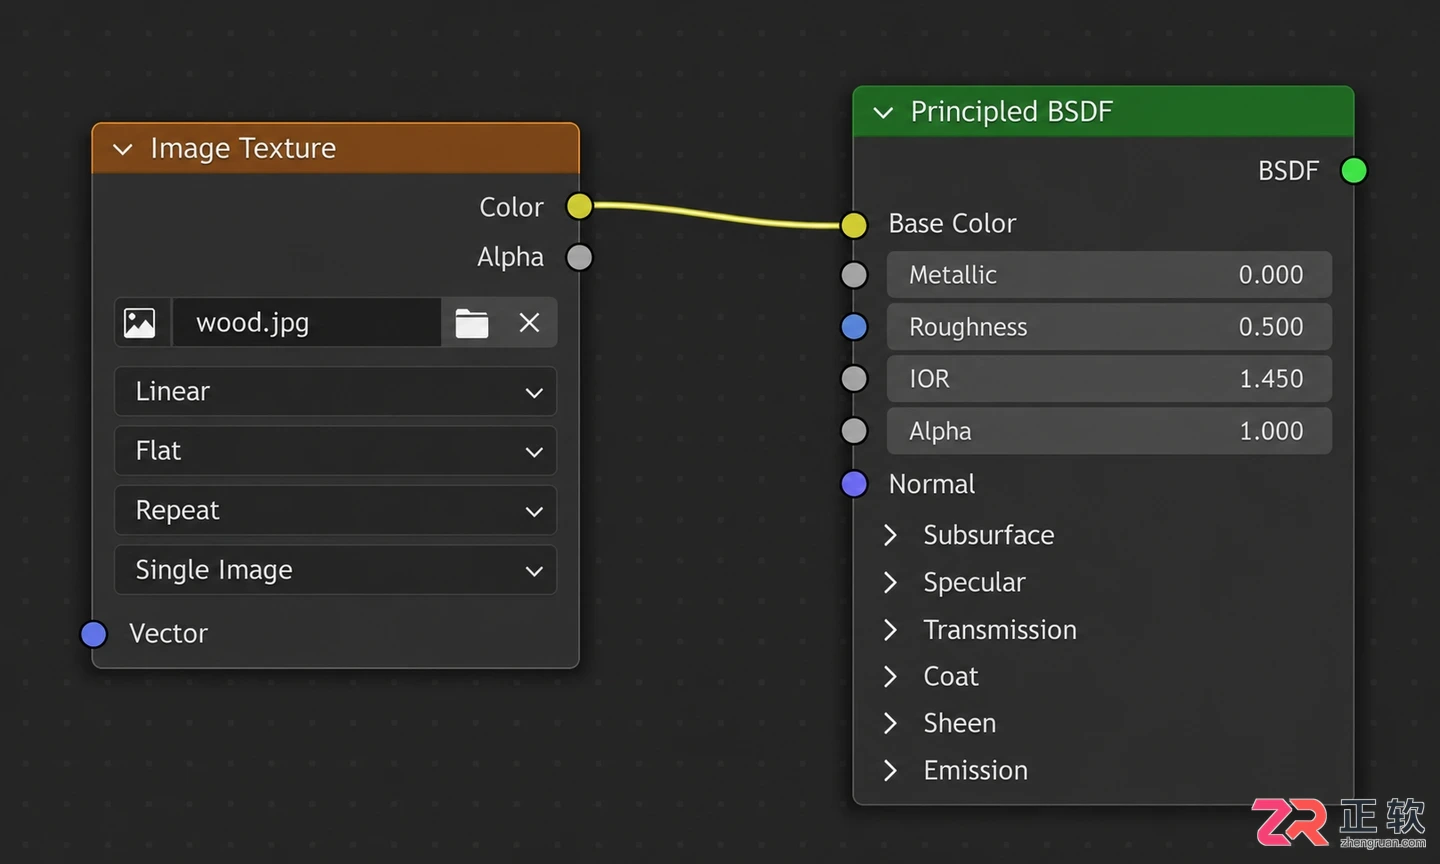Click the Roughness value slider
The image size is (1440, 864).
coord(1109,327)
